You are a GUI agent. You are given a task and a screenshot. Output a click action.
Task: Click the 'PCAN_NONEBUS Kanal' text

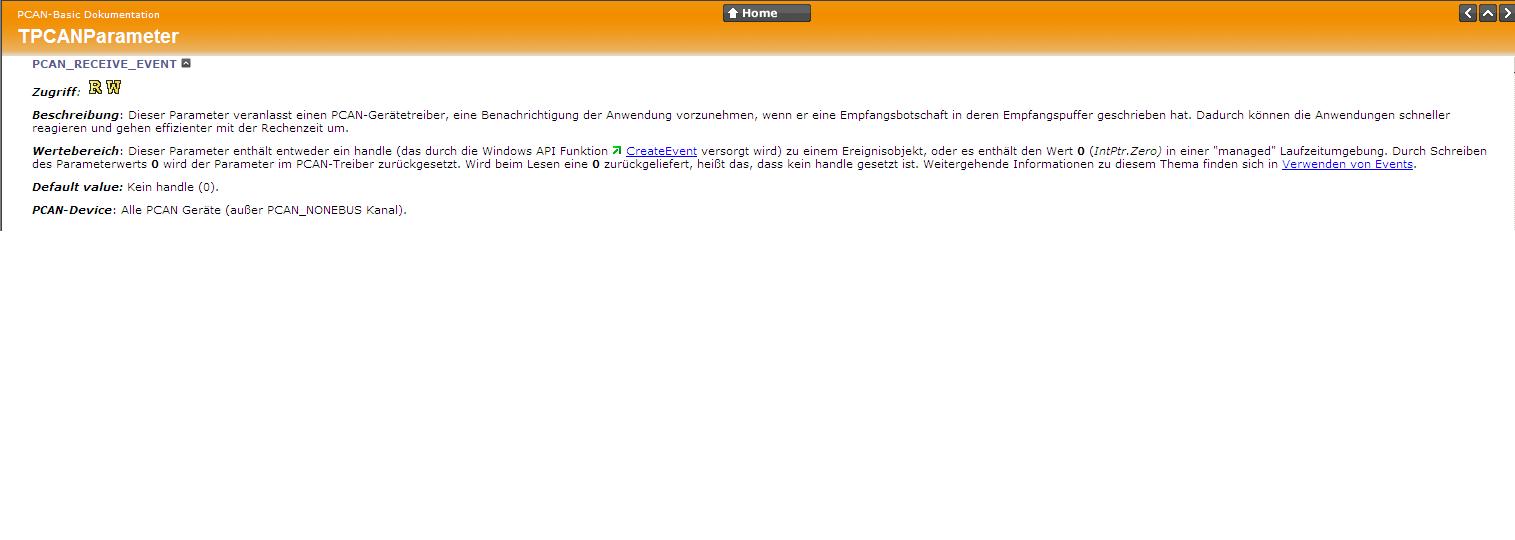tap(334, 210)
